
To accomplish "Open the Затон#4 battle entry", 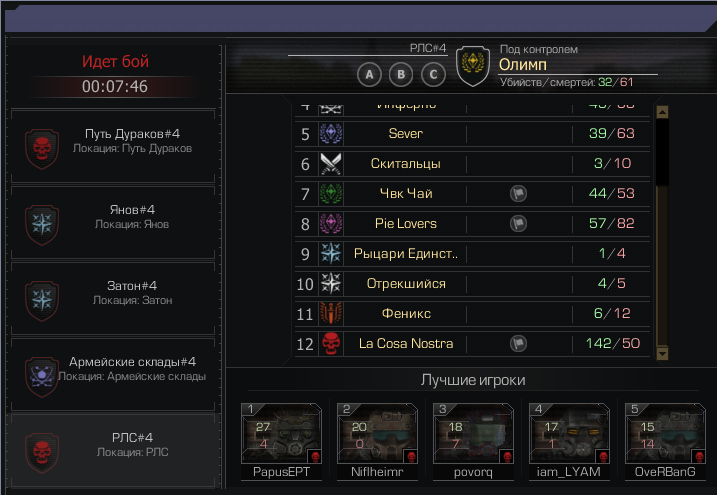I will pyautogui.click(x=113, y=298).
